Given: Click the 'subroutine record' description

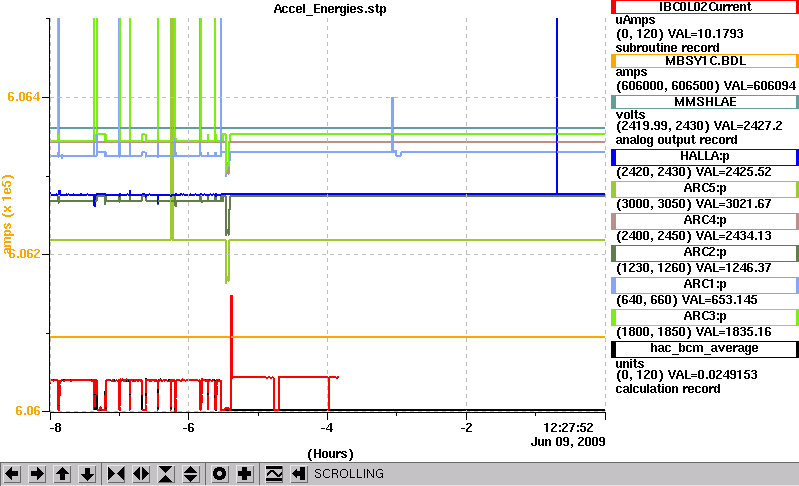Looking at the screenshot, I should pyautogui.click(x=668, y=48).
